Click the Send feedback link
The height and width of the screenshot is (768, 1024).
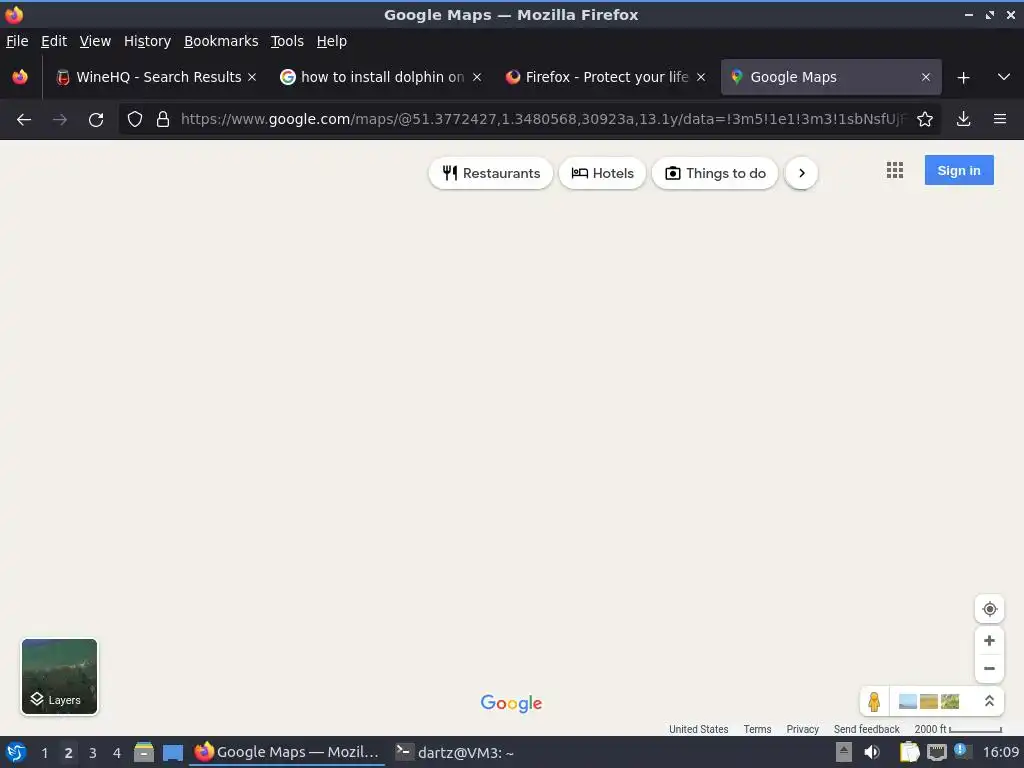pos(866,729)
